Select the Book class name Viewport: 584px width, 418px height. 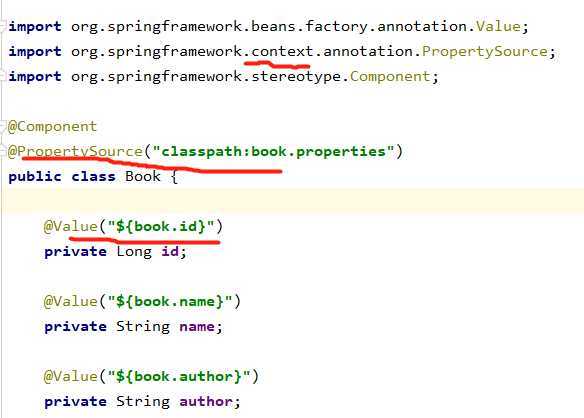click(143, 176)
